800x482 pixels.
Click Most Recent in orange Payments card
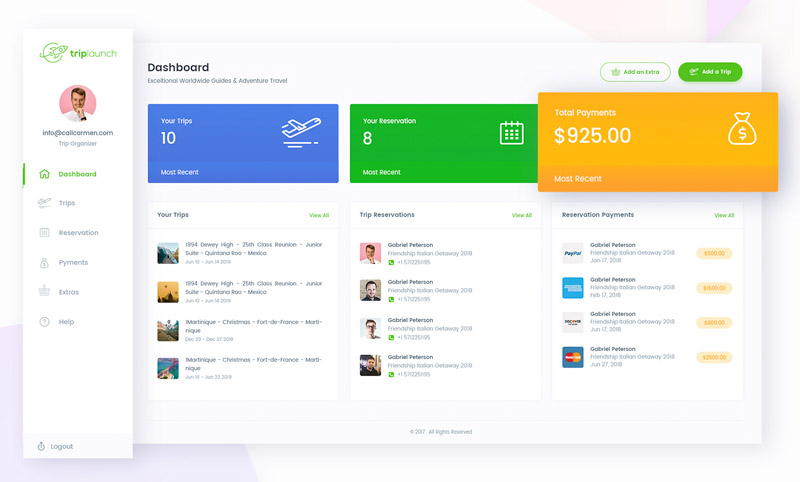click(578, 179)
